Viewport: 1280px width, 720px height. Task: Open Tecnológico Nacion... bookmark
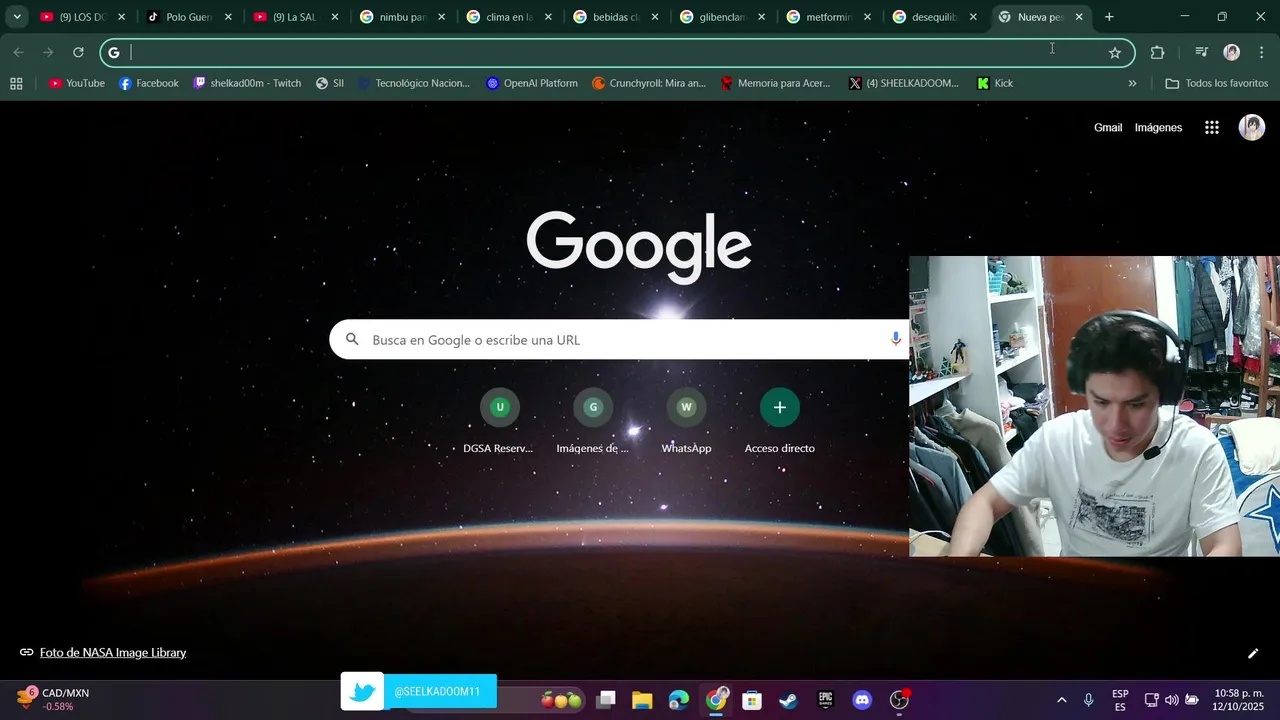point(414,83)
